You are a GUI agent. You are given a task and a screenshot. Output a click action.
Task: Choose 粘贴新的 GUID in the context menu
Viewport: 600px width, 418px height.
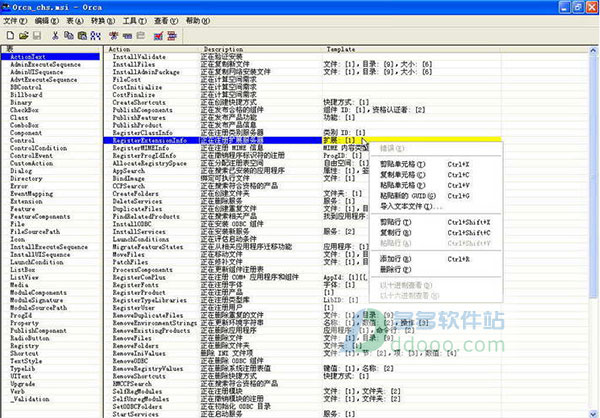435,196
